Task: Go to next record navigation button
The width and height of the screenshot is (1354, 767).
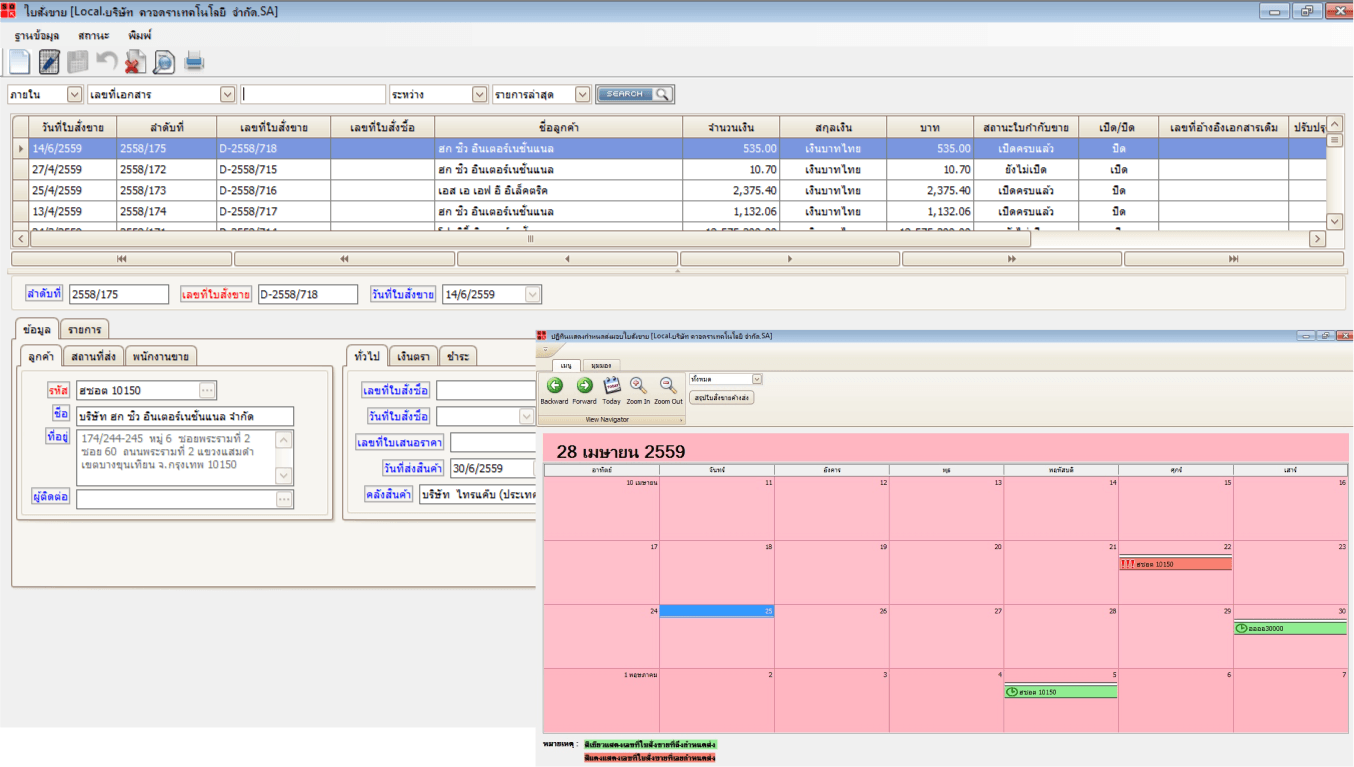Action: pyautogui.click(x=790, y=259)
